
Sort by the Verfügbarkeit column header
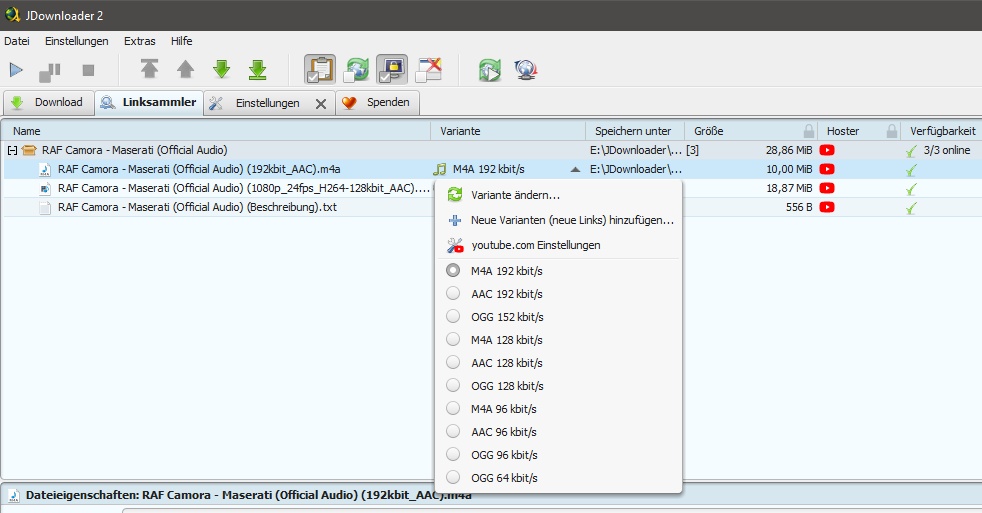tap(942, 131)
